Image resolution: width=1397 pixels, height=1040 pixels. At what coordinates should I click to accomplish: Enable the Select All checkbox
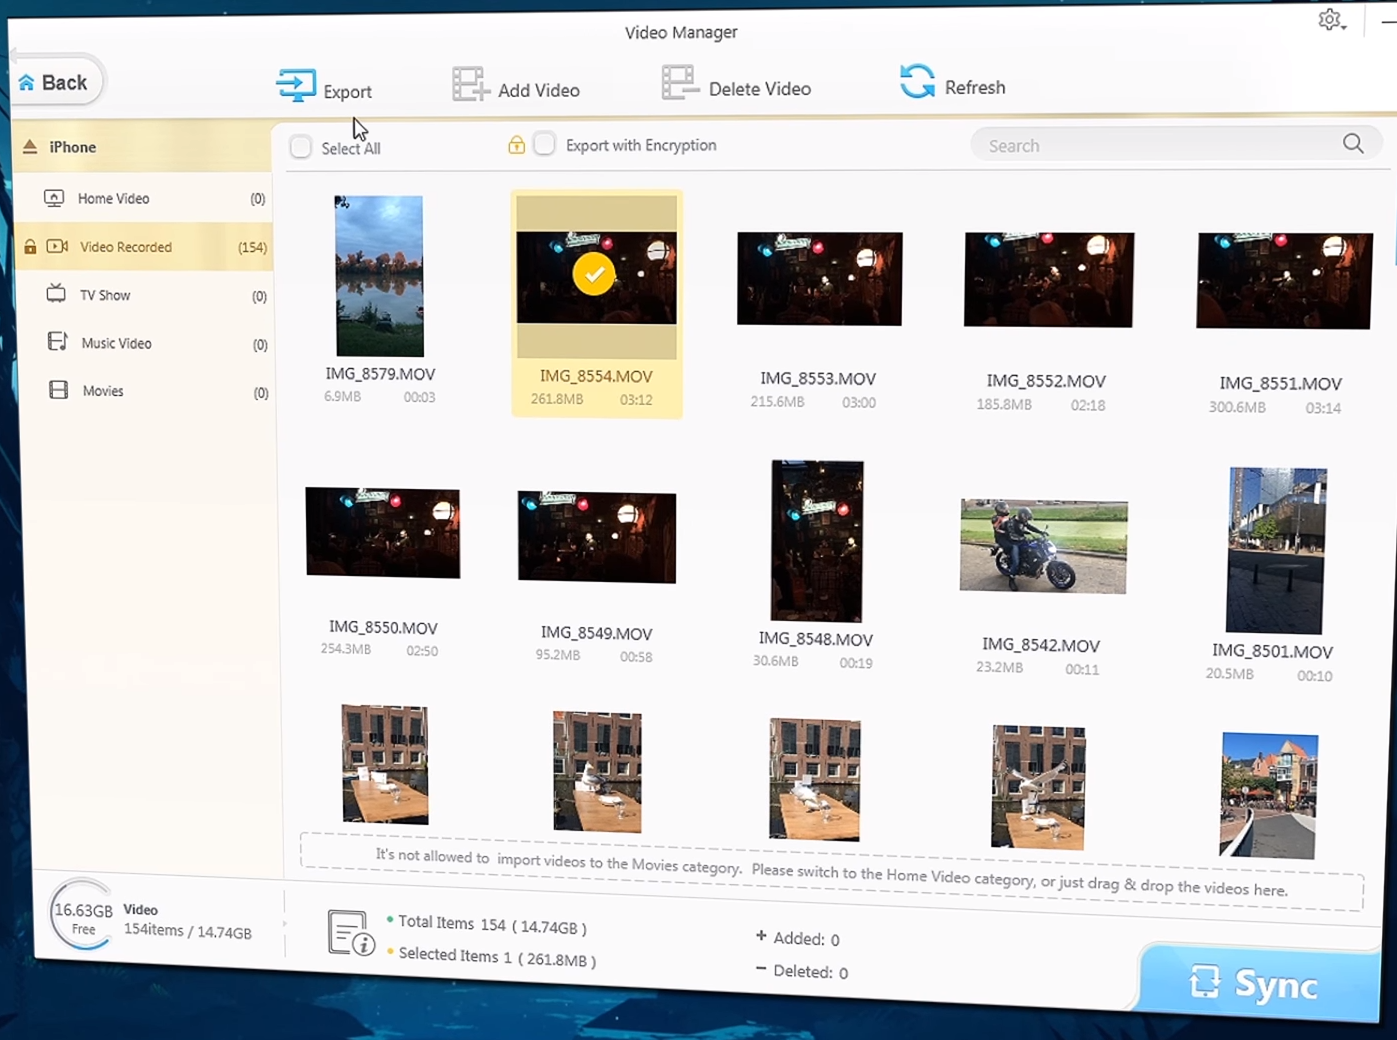tap(301, 147)
